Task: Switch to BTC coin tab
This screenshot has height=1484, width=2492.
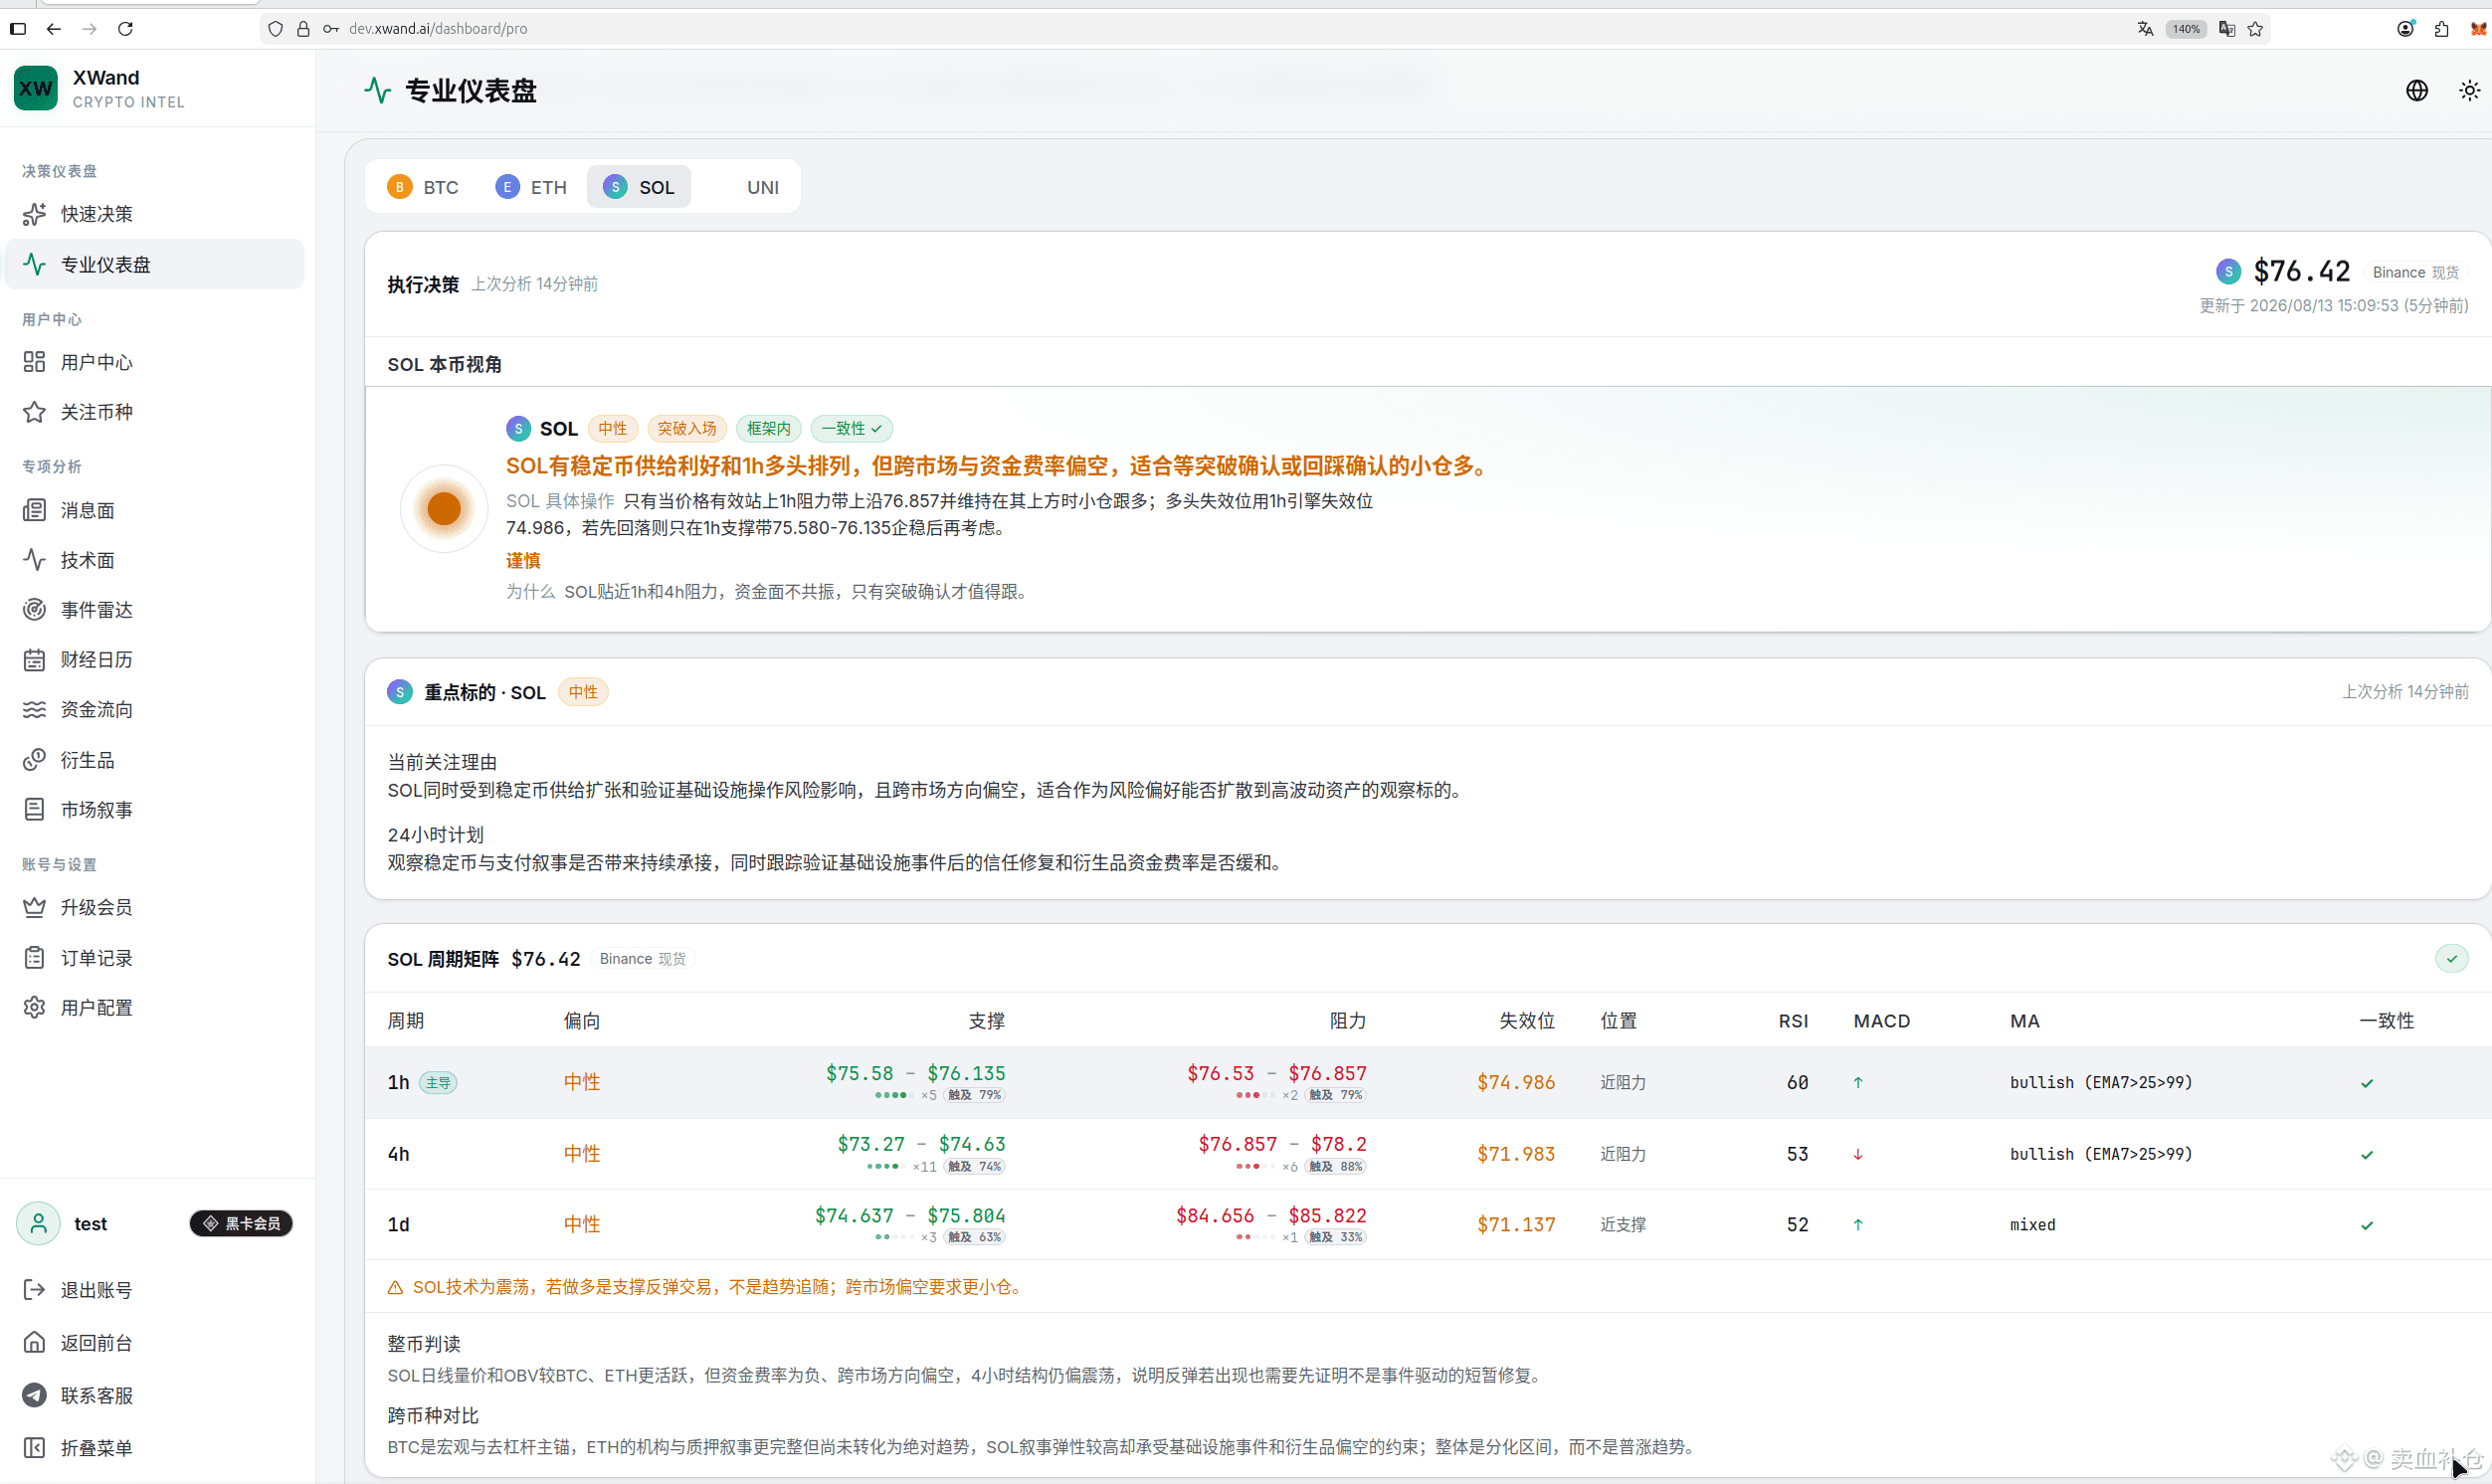Action: [x=423, y=187]
